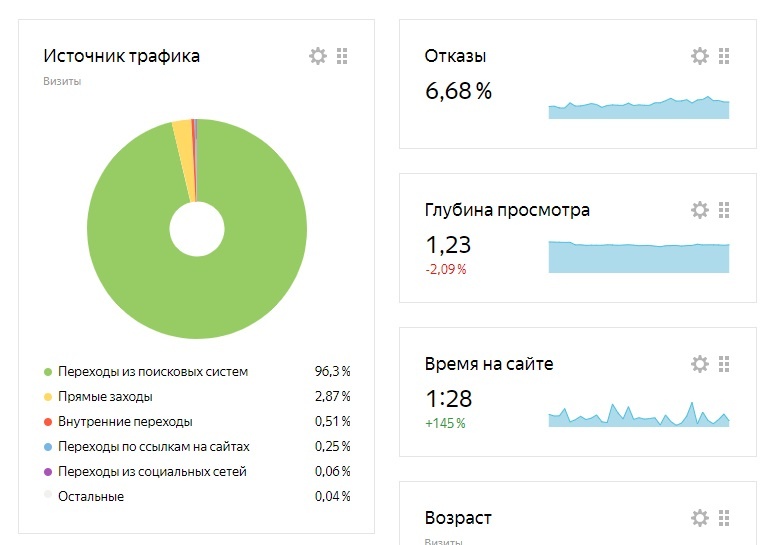Click grid handle icon of Отказы widget

pyautogui.click(x=724, y=56)
